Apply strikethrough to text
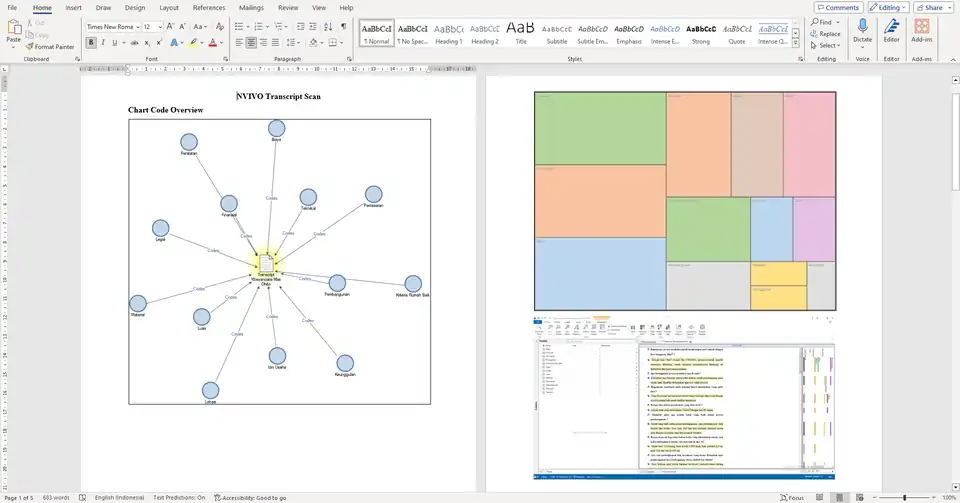 (x=134, y=43)
